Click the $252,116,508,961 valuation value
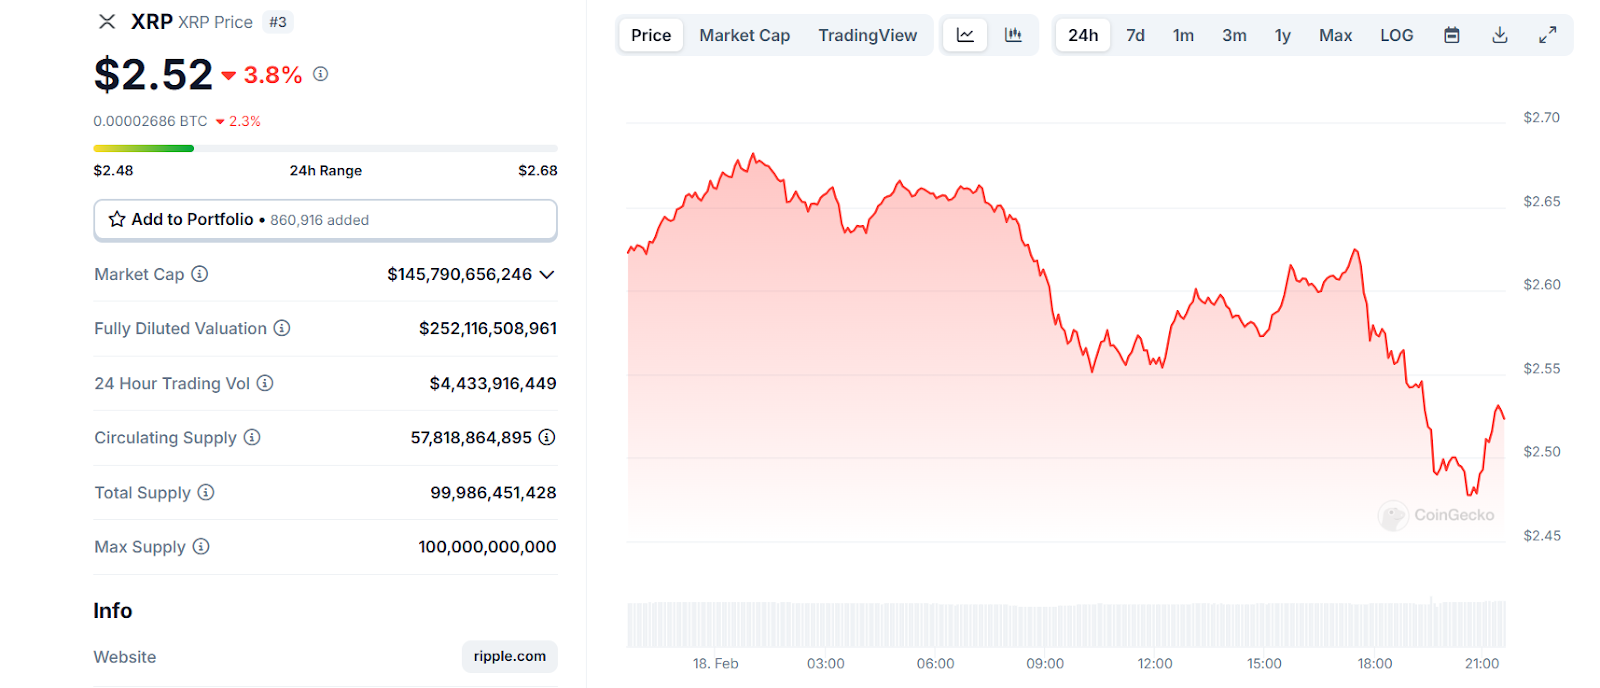The image size is (1600, 688). pyautogui.click(x=488, y=328)
